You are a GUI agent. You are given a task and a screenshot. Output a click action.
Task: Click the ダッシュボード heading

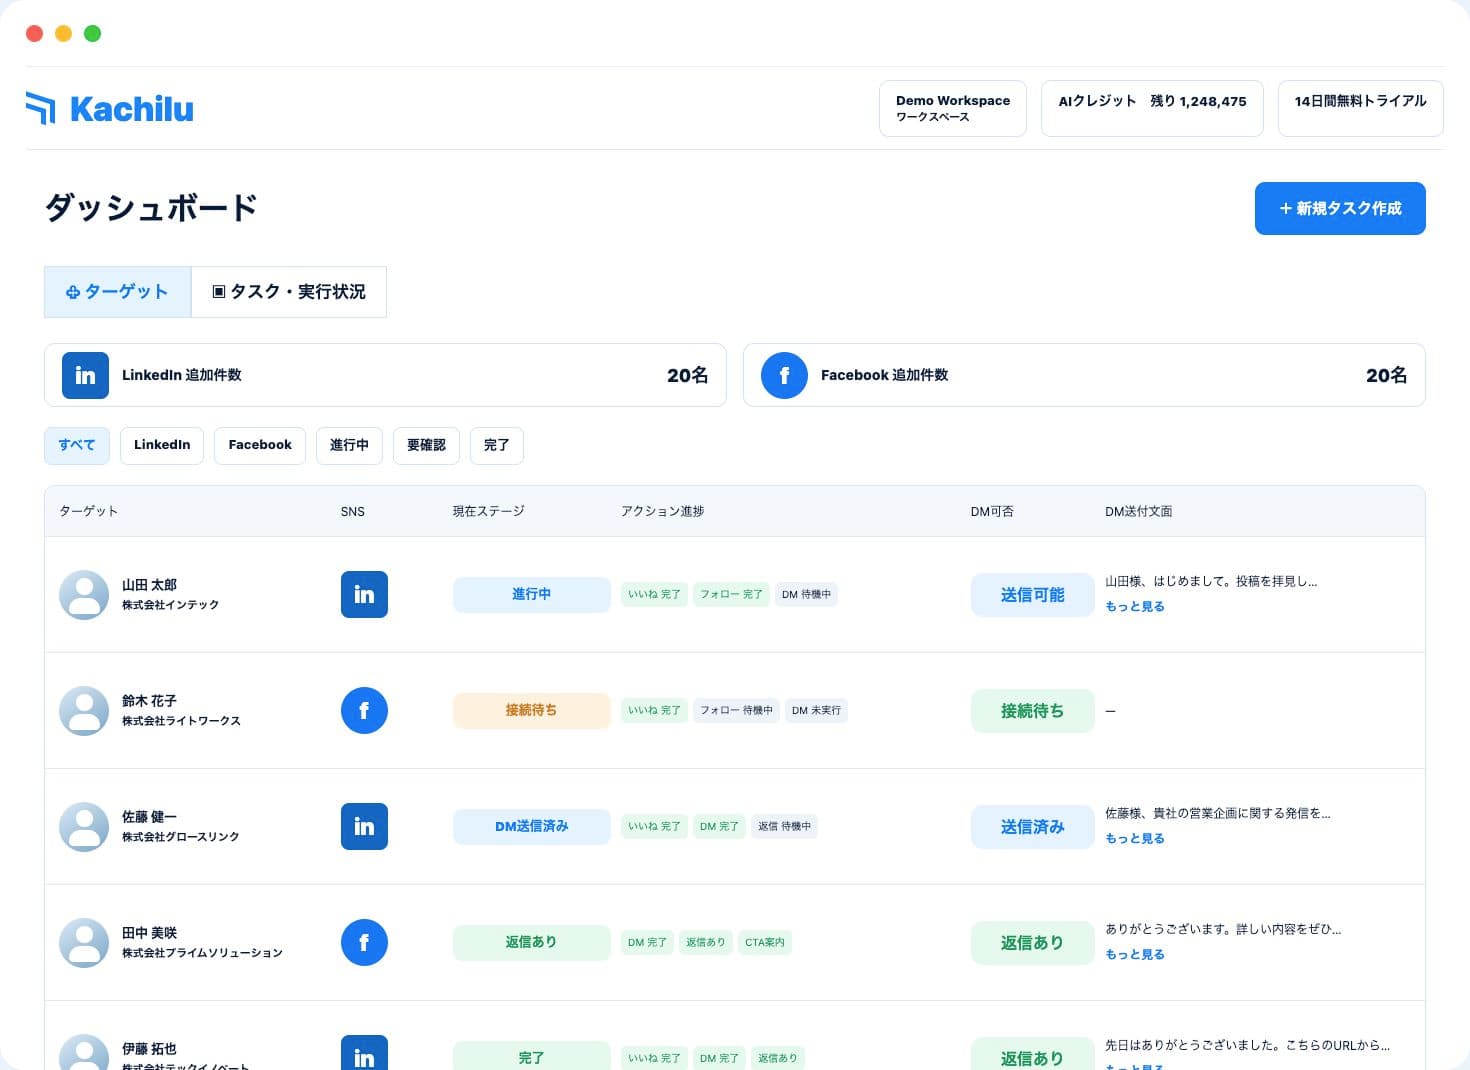coord(152,208)
